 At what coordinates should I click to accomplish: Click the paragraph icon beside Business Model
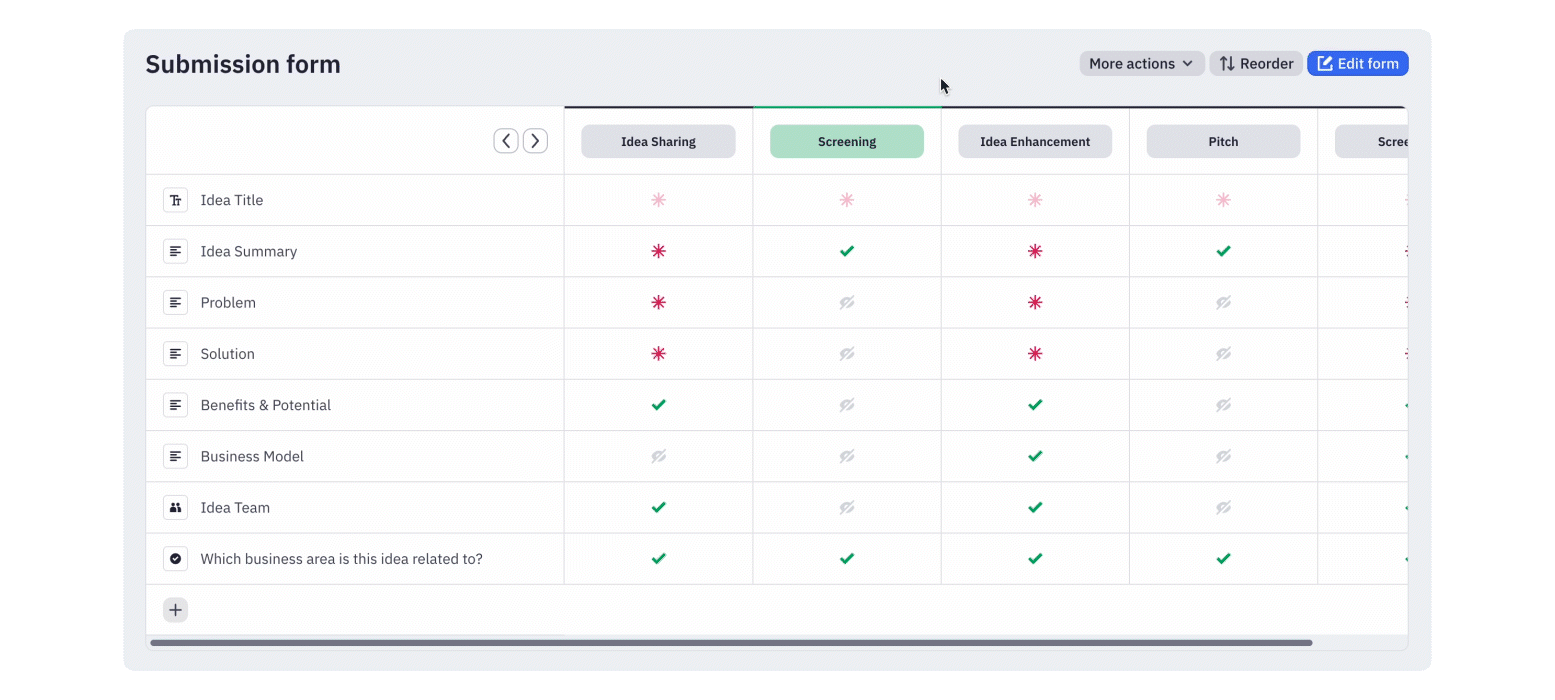(176, 456)
